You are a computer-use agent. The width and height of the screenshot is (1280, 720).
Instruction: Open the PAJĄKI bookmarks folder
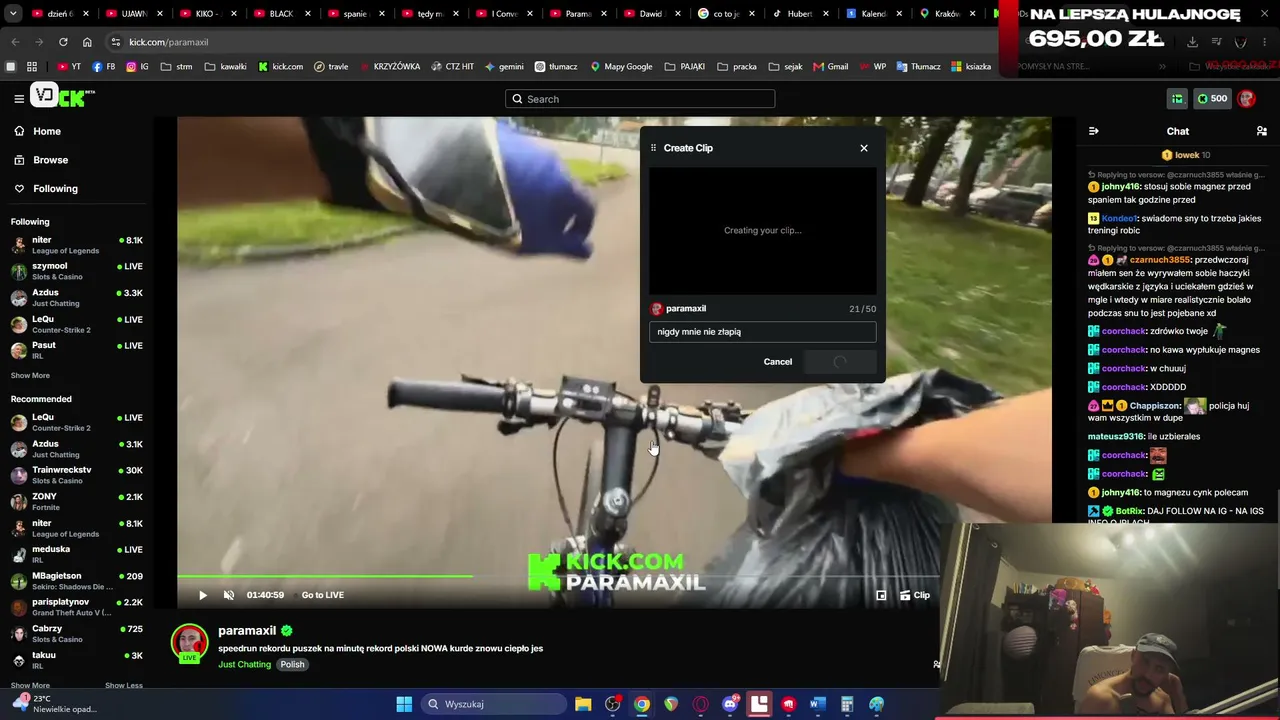tap(684, 67)
